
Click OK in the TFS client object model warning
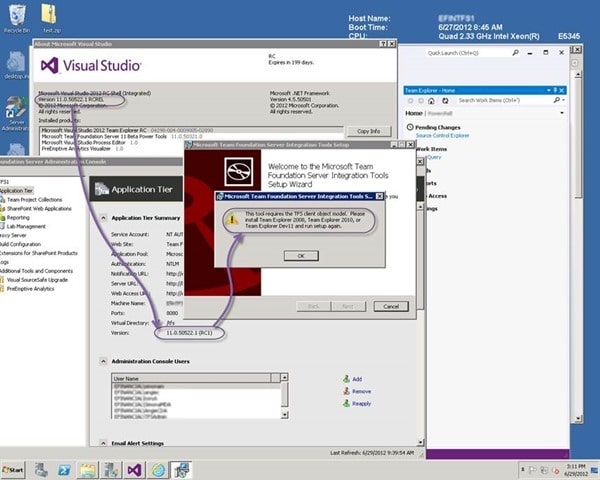301,256
